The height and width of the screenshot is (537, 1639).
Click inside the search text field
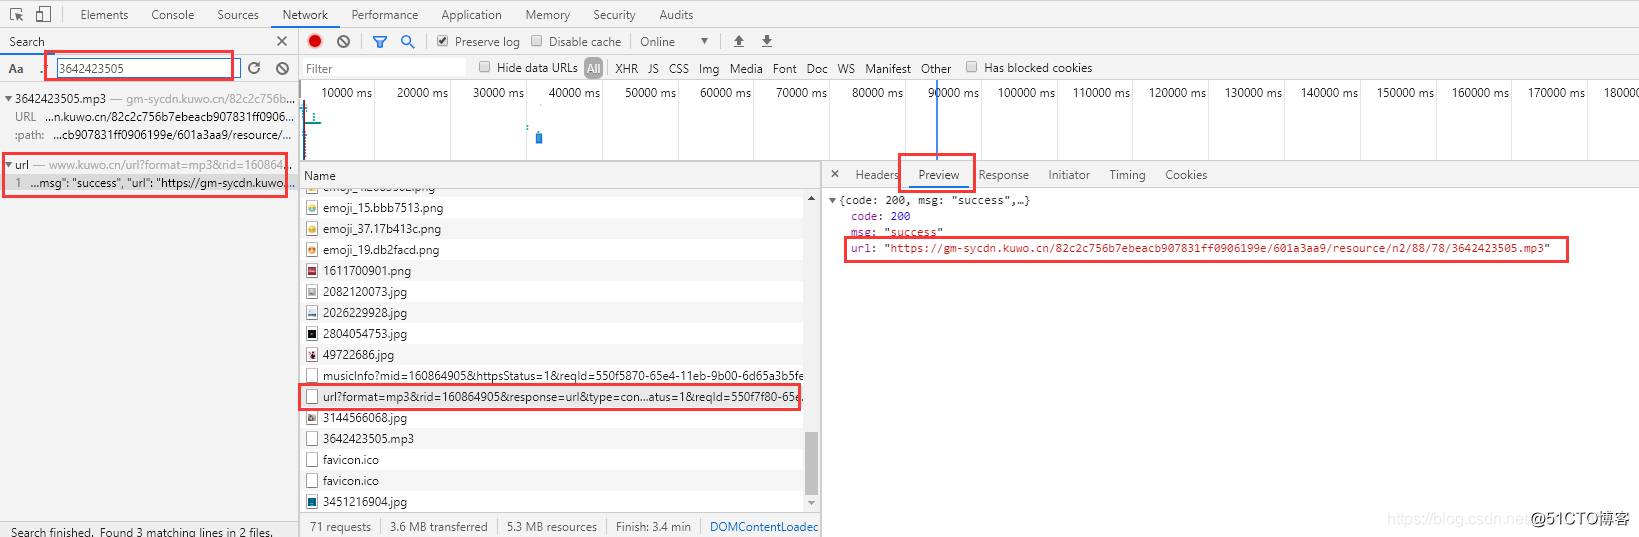click(x=147, y=68)
